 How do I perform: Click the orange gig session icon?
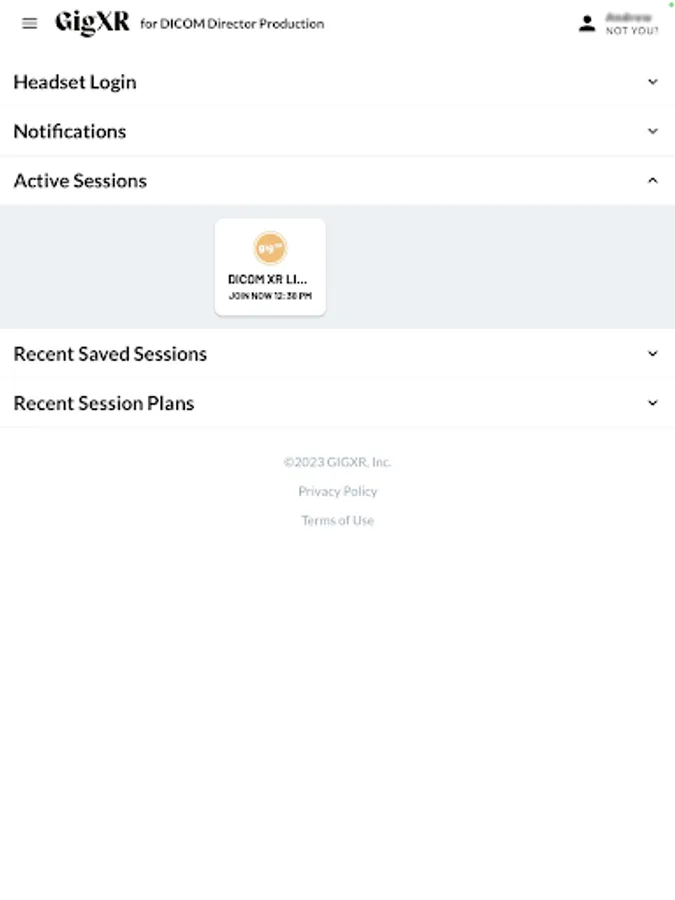[x=270, y=248]
